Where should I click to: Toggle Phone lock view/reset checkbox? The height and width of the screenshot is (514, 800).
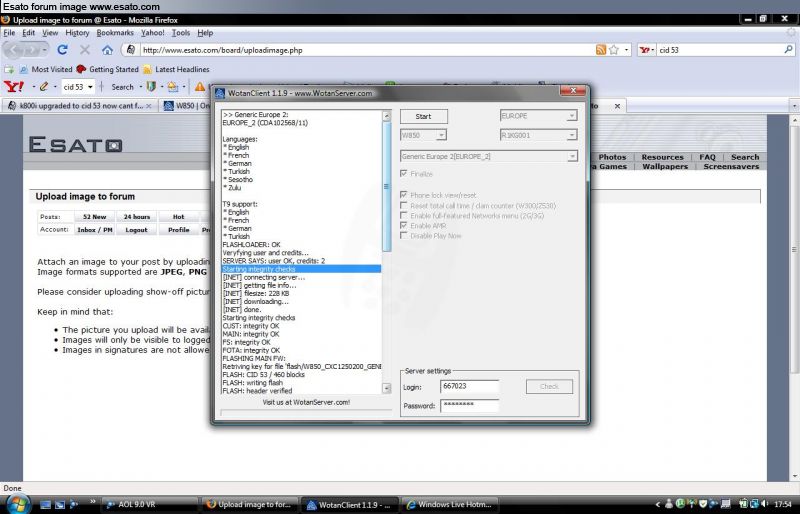pyautogui.click(x=404, y=195)
